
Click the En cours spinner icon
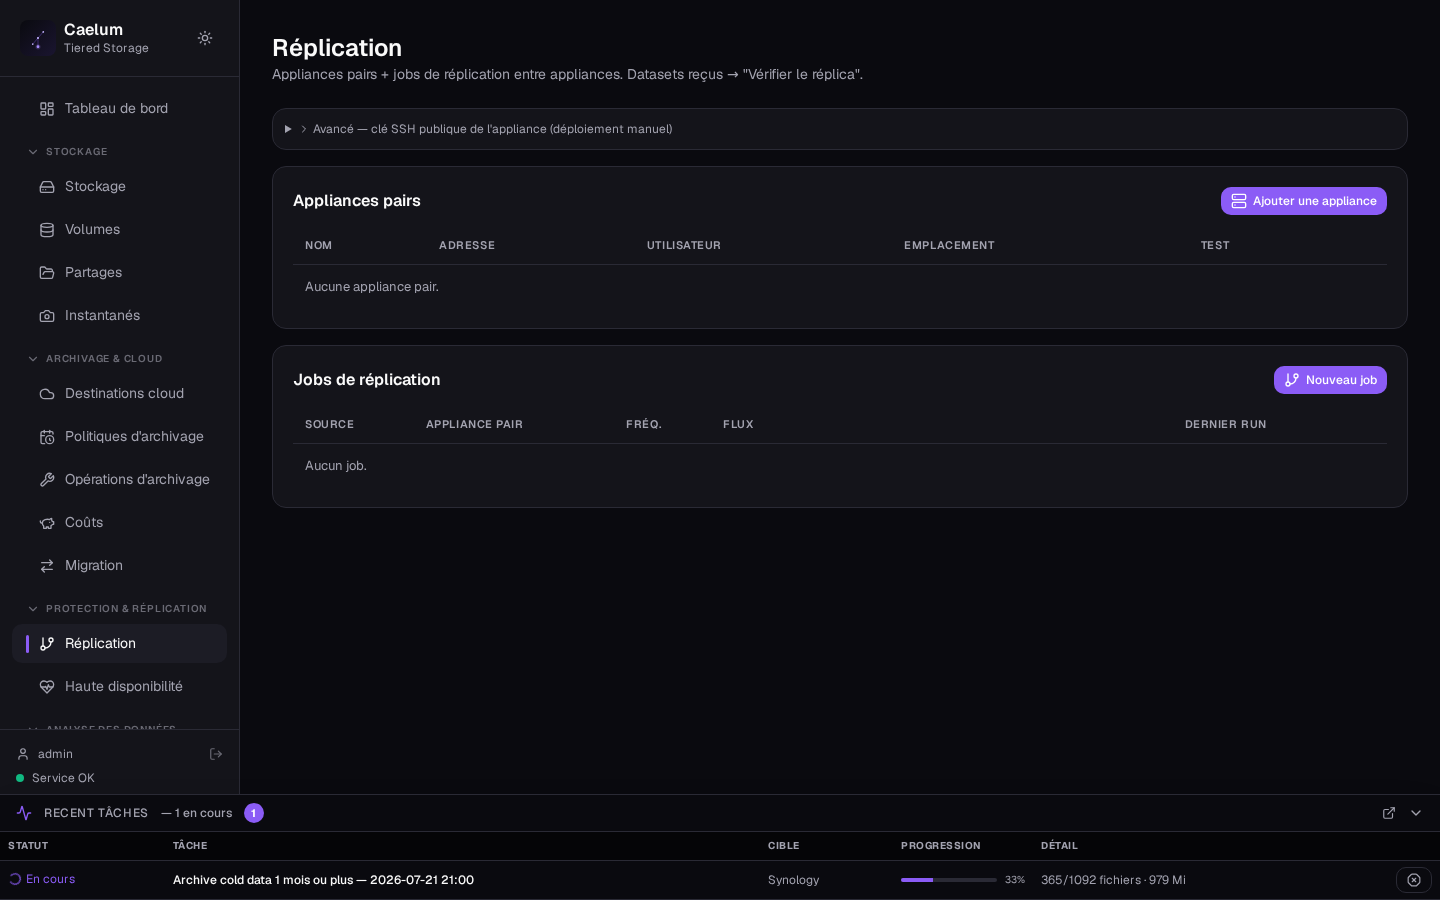pyautogui.click(x=15, y=879)
